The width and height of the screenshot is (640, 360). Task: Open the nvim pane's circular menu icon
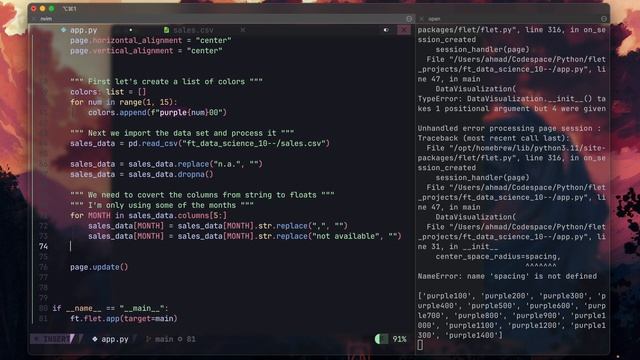pos(409,19)
